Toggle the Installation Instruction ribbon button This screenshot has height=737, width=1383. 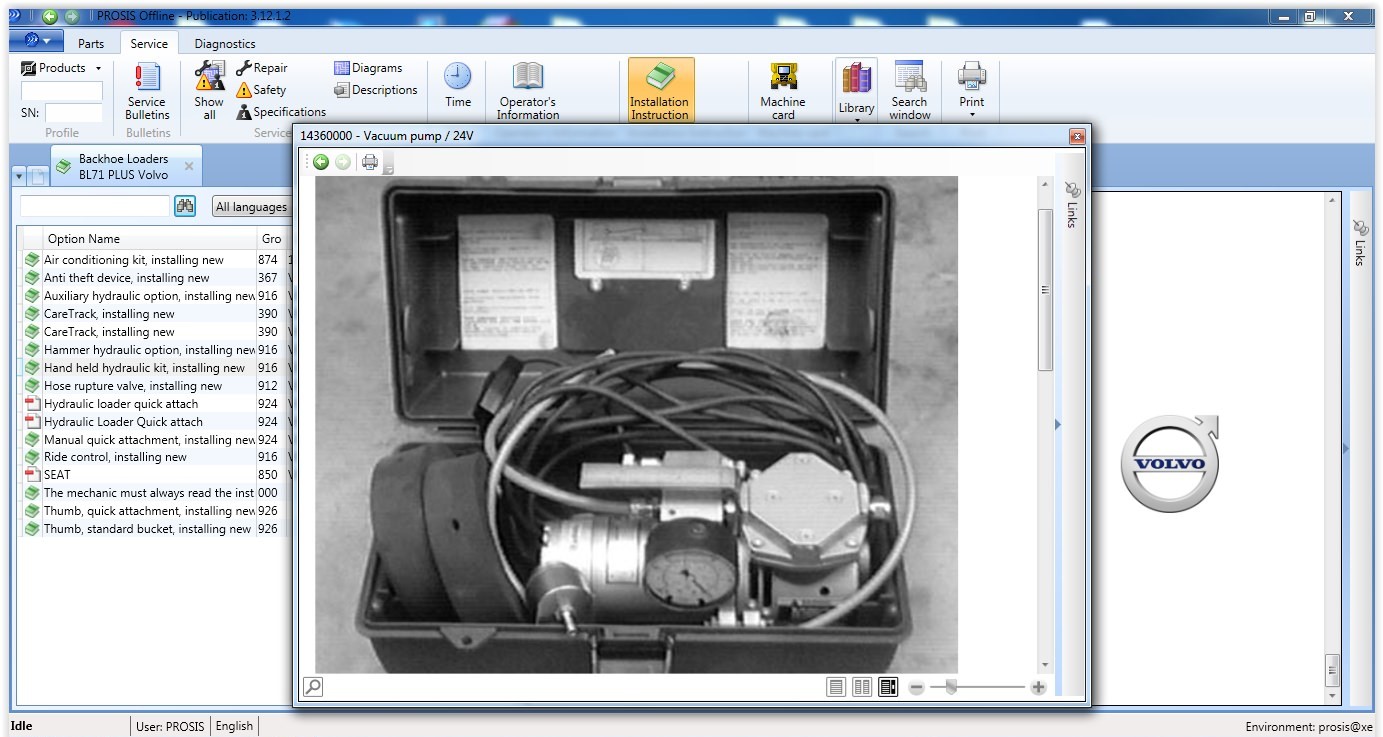[x=660, y=89]
